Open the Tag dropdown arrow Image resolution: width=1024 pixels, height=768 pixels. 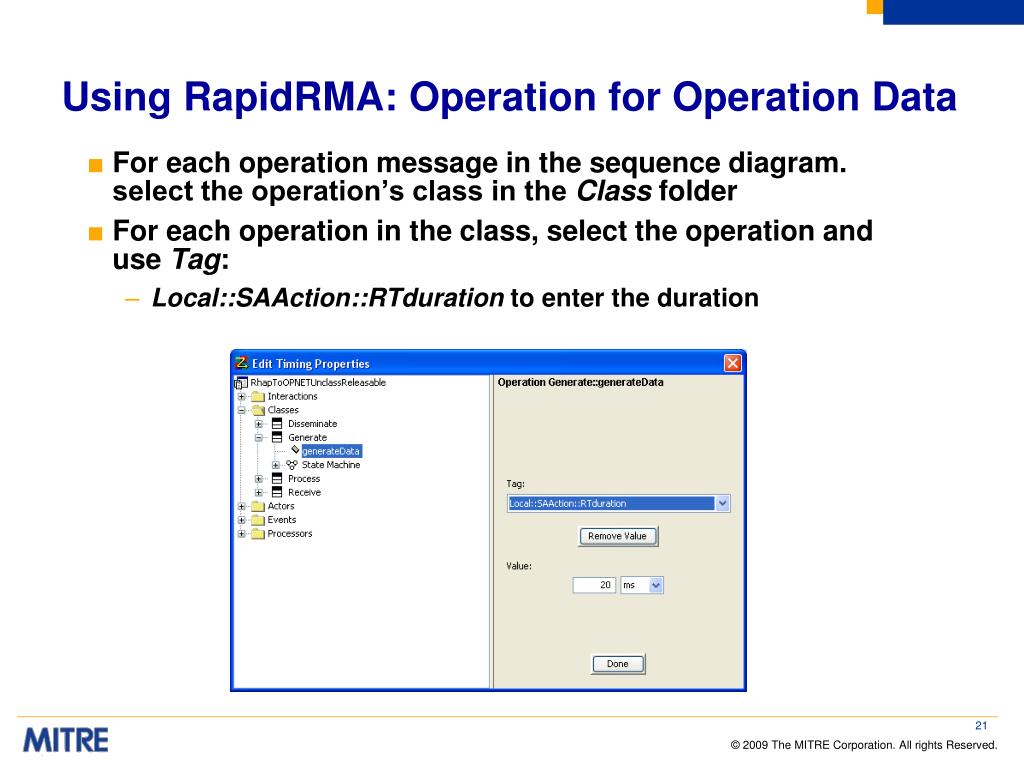point(722,504)
